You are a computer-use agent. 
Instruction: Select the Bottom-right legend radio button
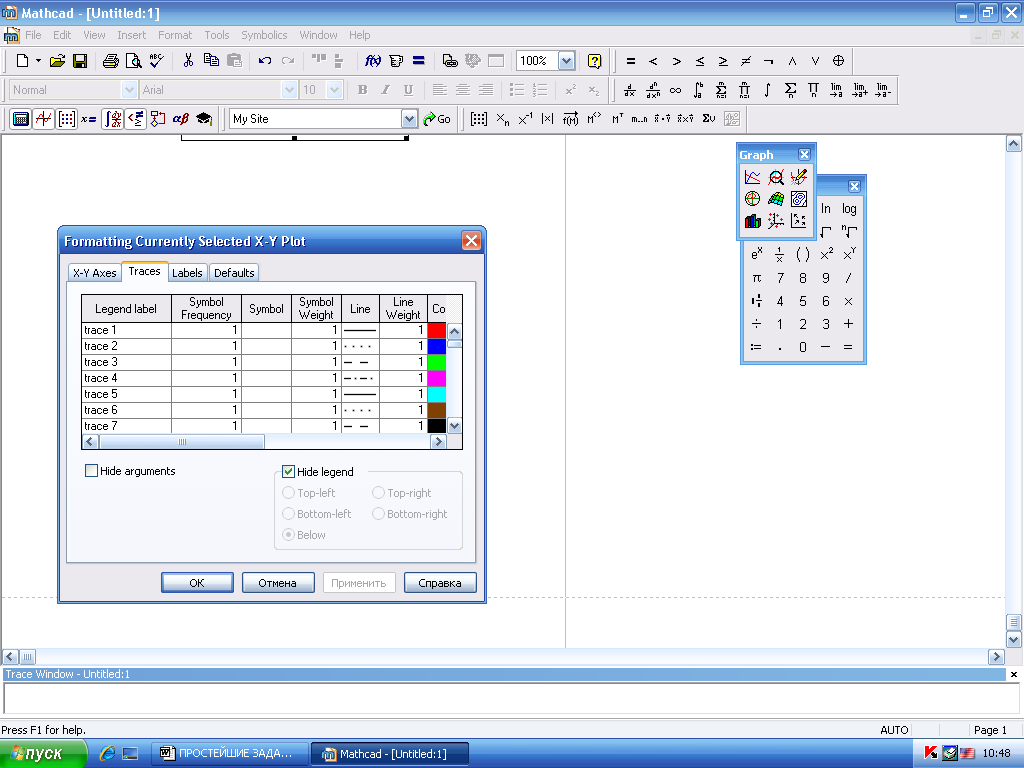coord(378,513)
